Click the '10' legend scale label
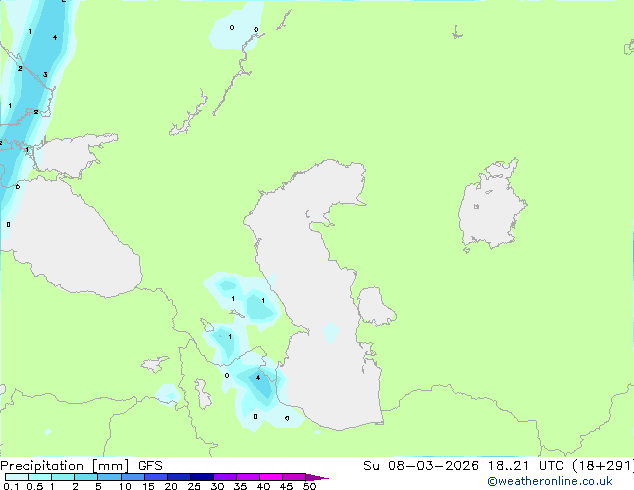The width and height of the screenshot is (634, 490). 125,486
